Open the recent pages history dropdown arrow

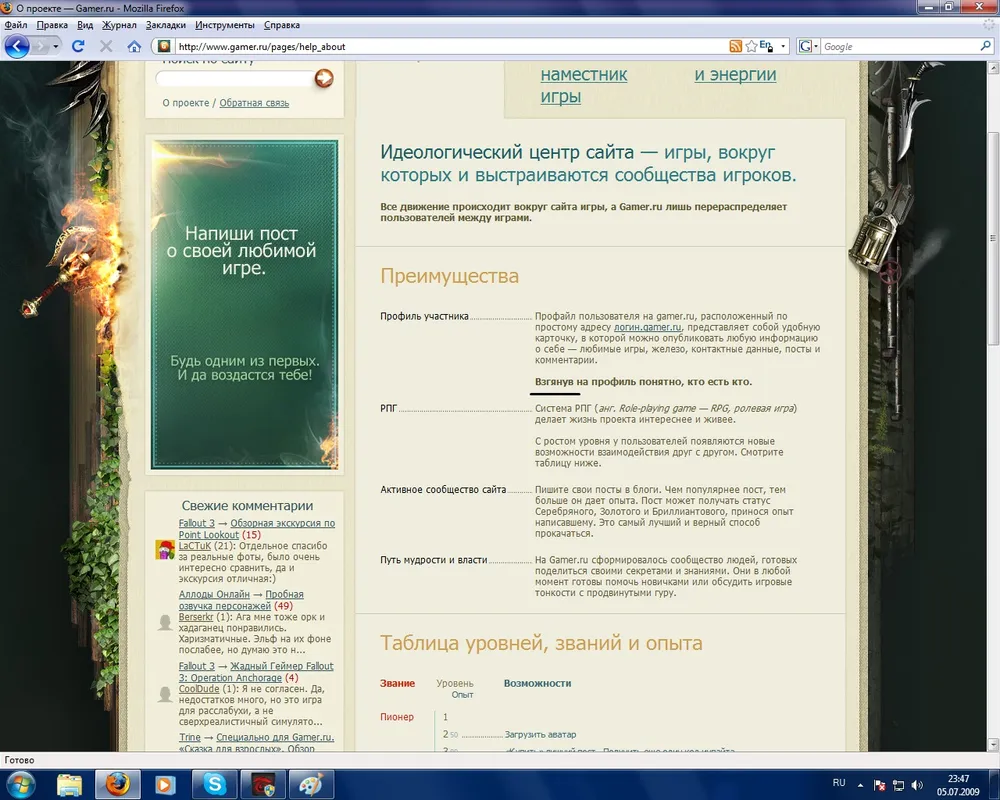click(x=56, y=46)
